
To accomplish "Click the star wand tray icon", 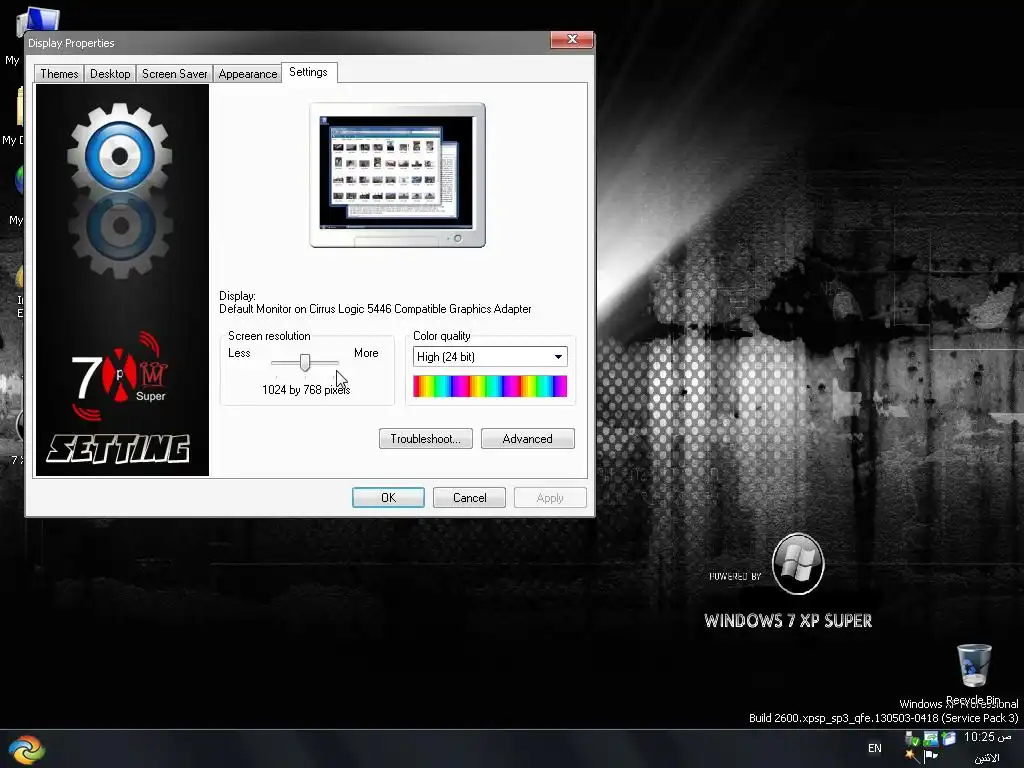I will (x=912, y=756).
